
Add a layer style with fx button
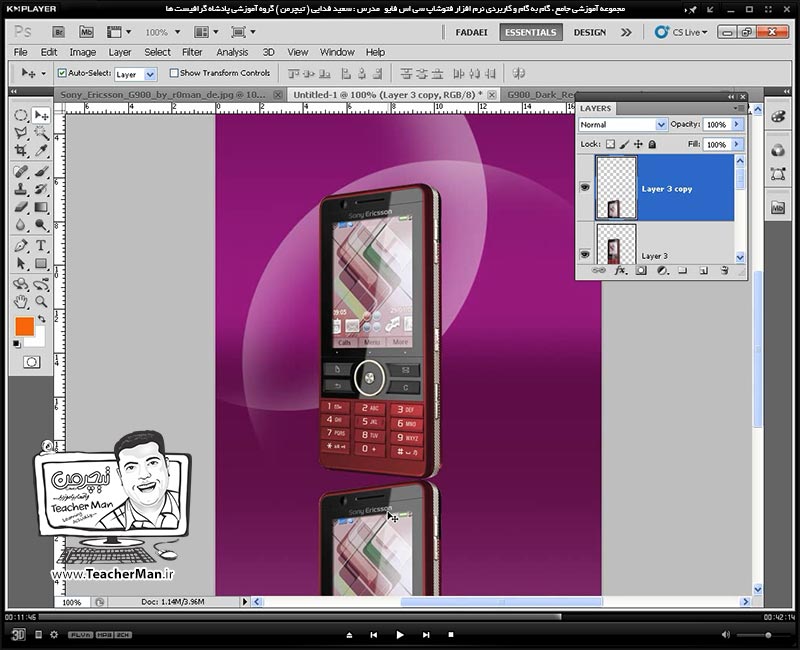pyautogui.click(x=620, y=270)
